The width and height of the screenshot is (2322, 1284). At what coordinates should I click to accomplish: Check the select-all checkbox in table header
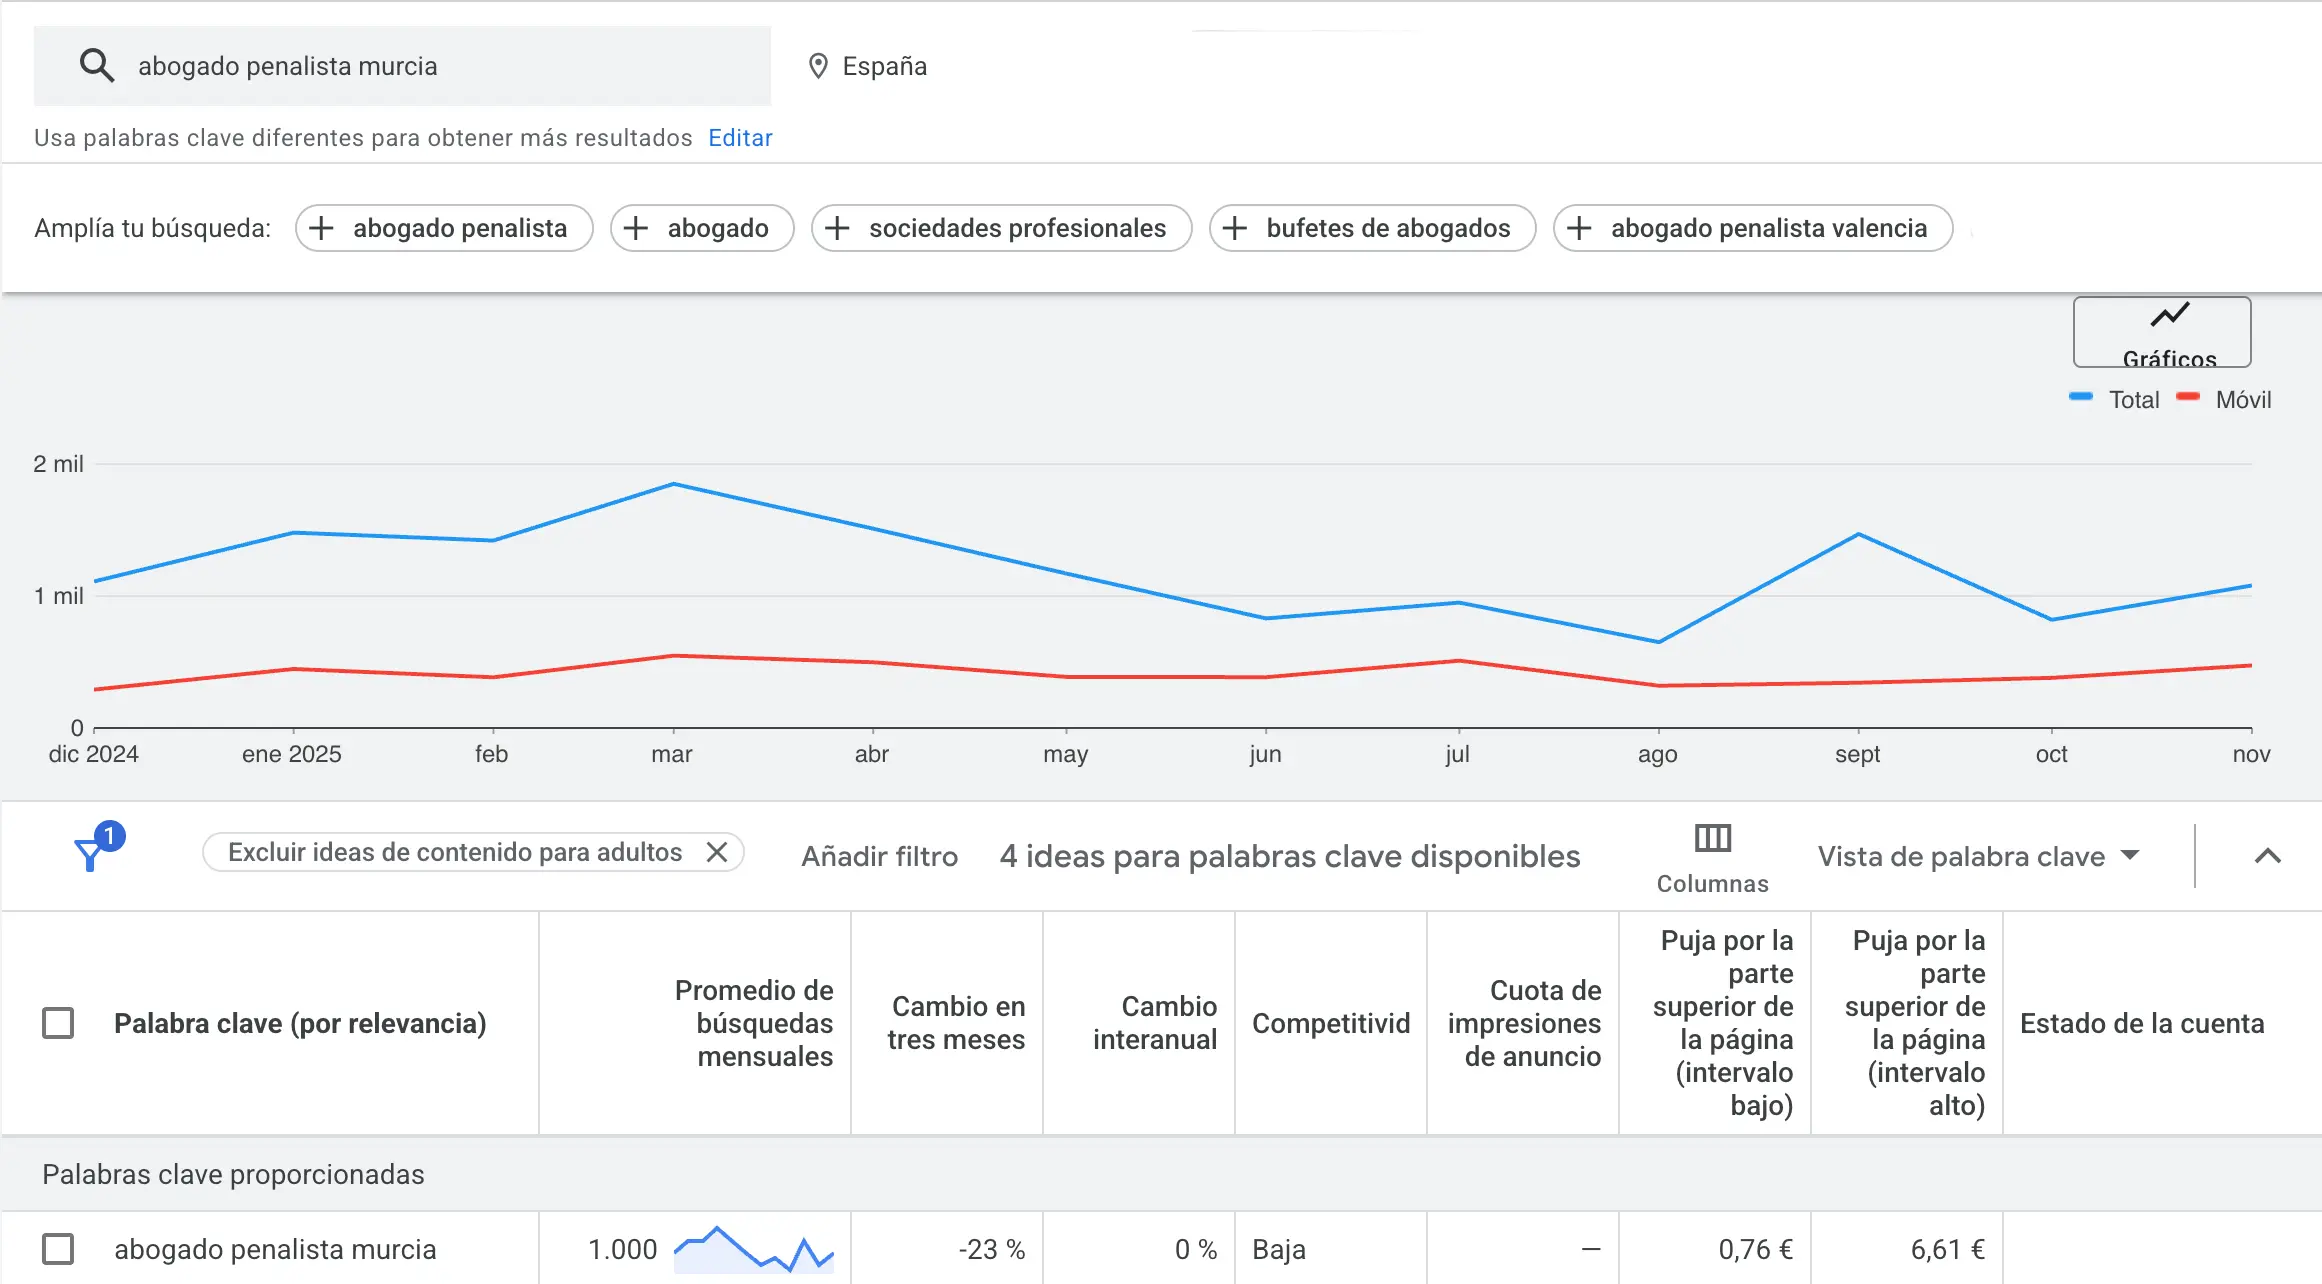point(57,1023)
